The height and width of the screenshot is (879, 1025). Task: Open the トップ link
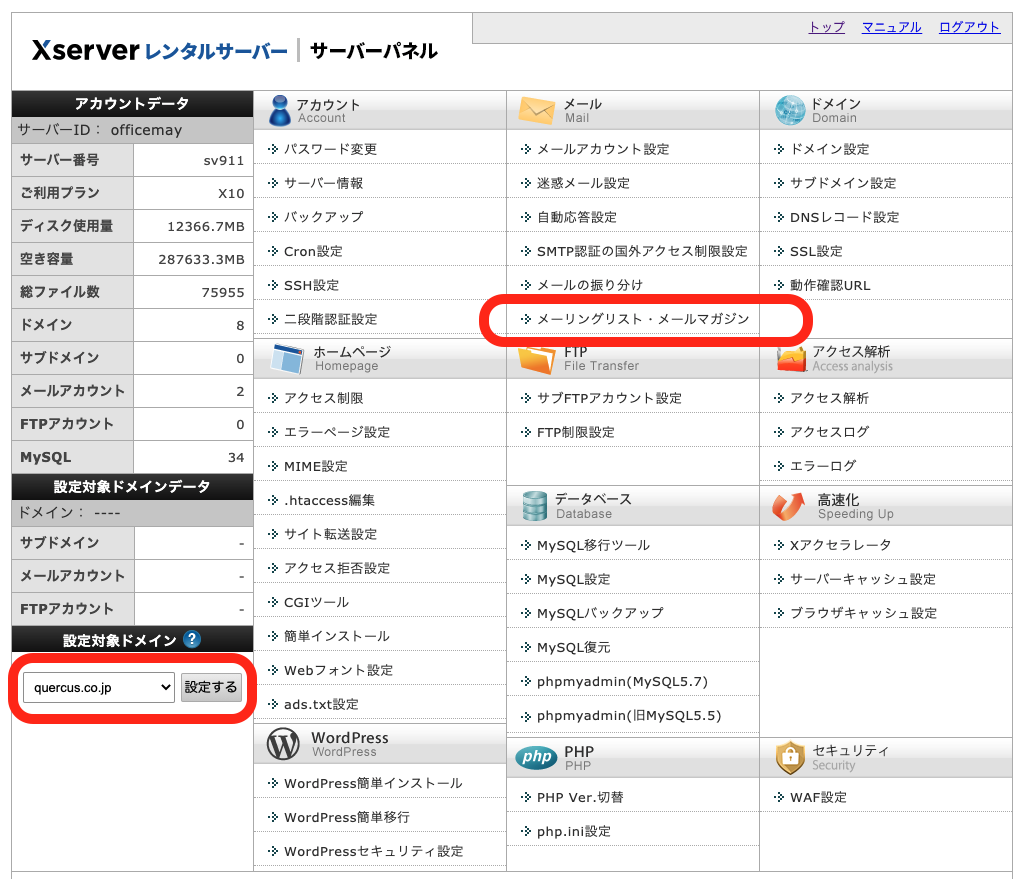coord(827,27)
